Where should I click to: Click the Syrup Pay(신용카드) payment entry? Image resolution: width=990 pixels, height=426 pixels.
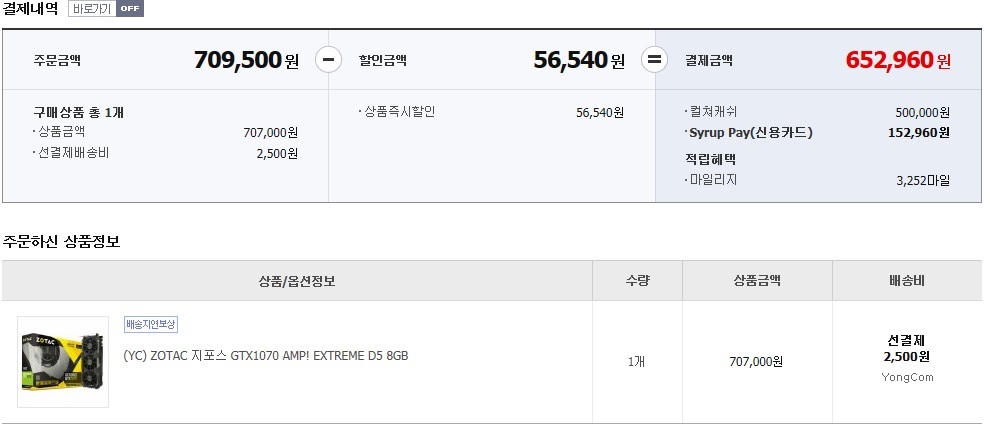tap(750, 132)
